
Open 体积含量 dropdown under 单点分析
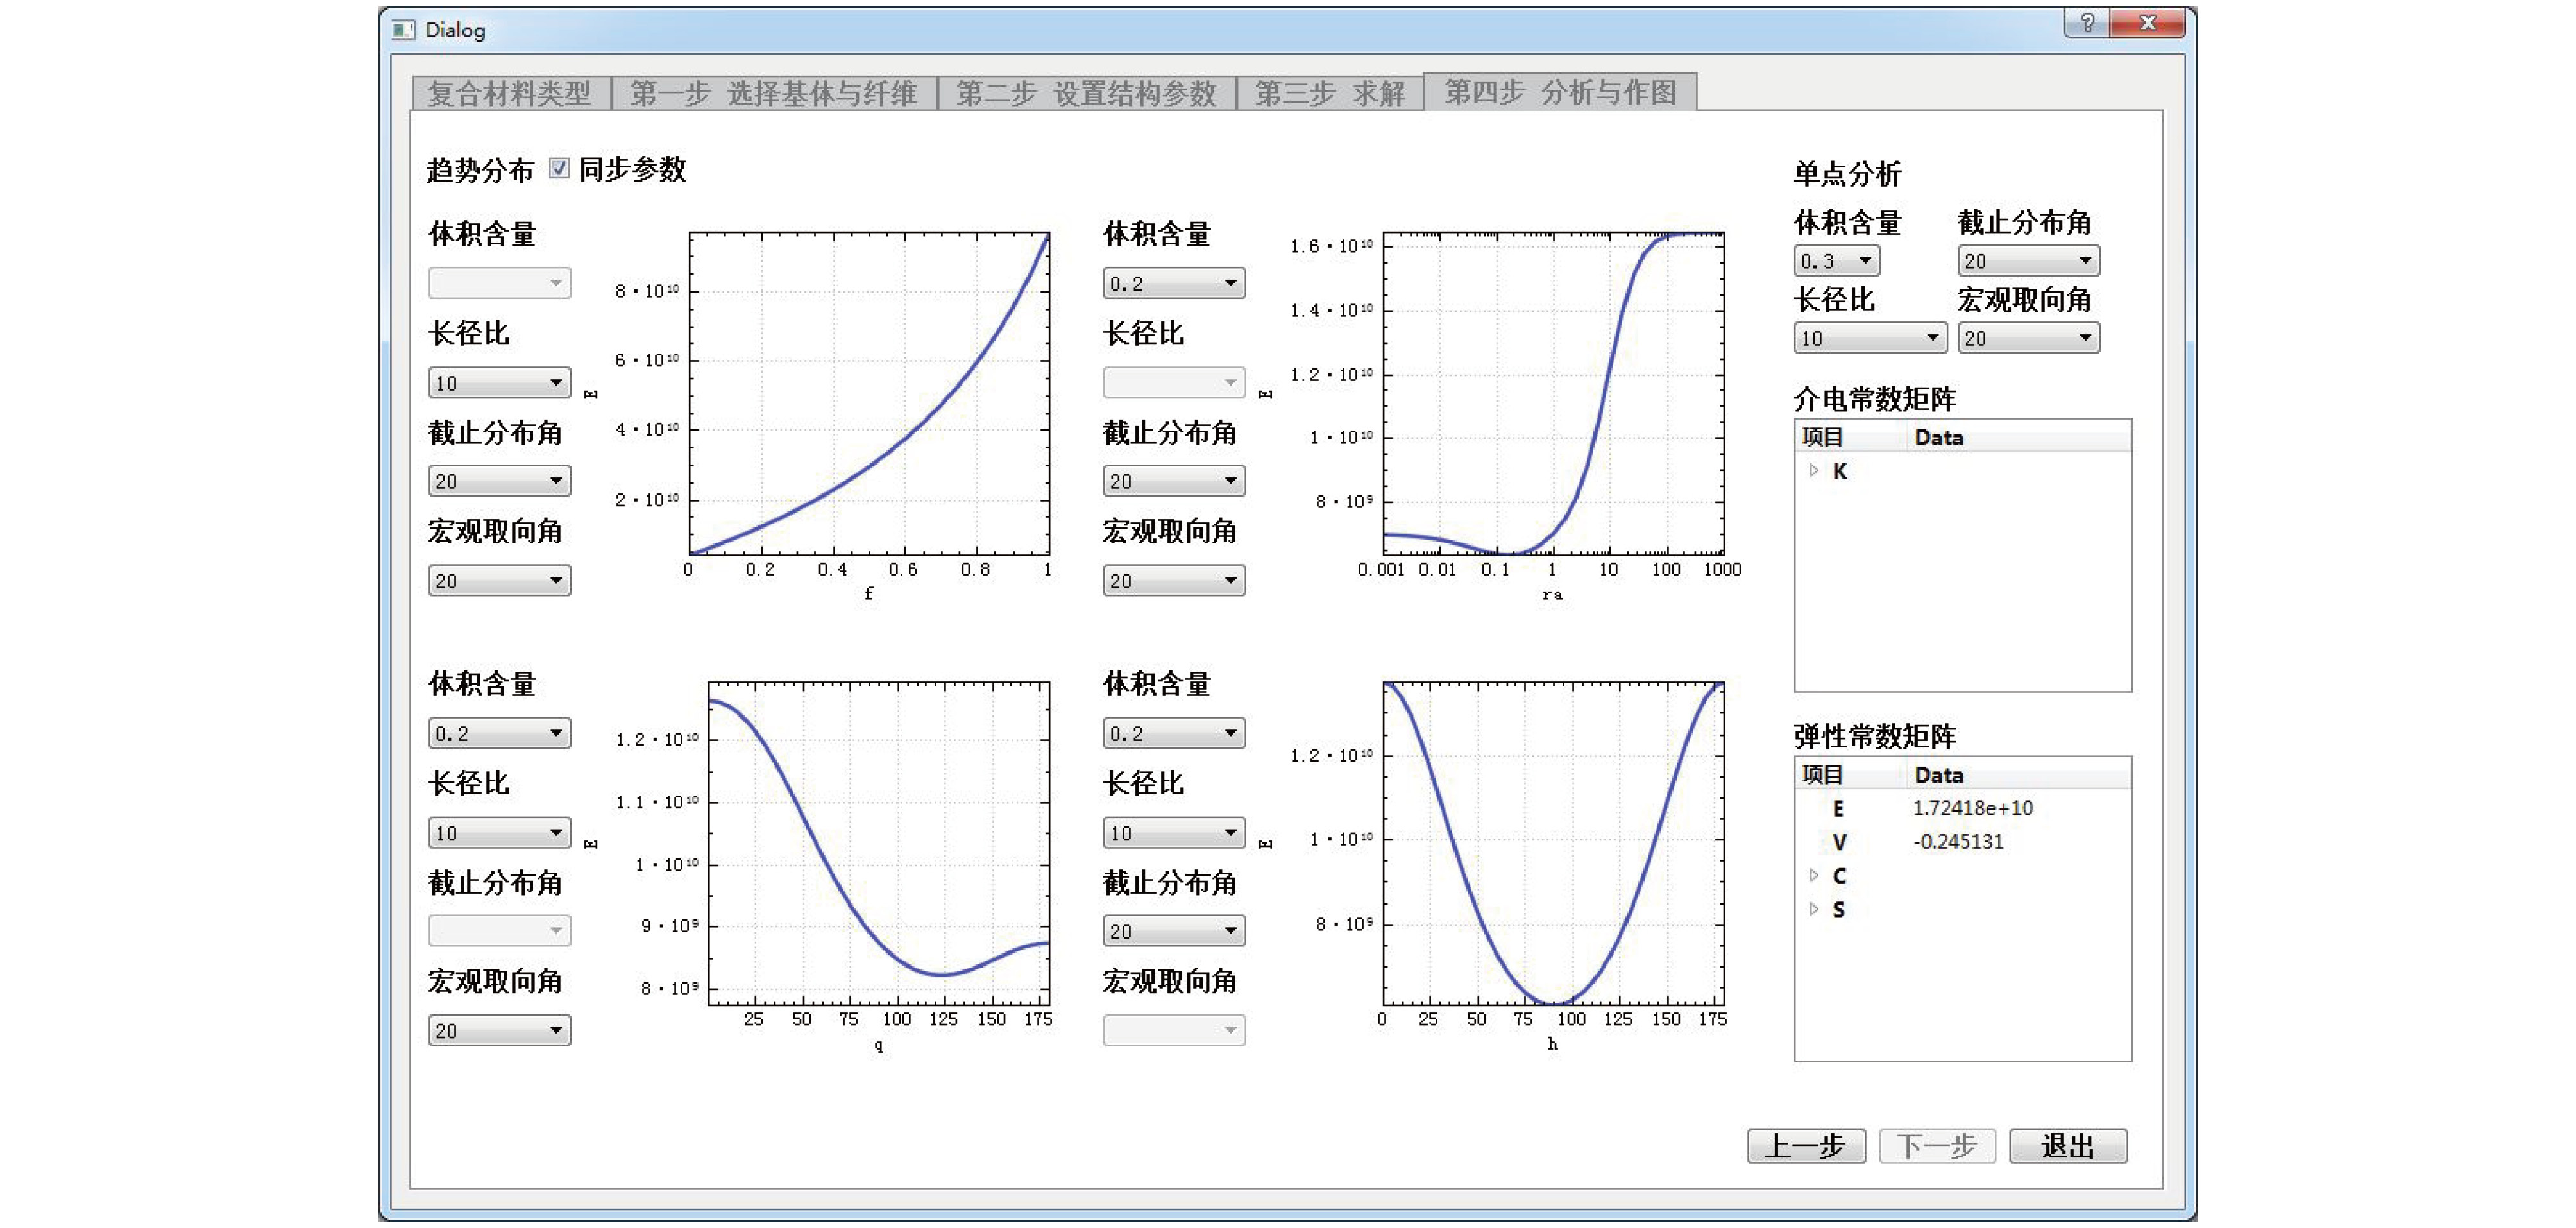tap(1836, 261)
